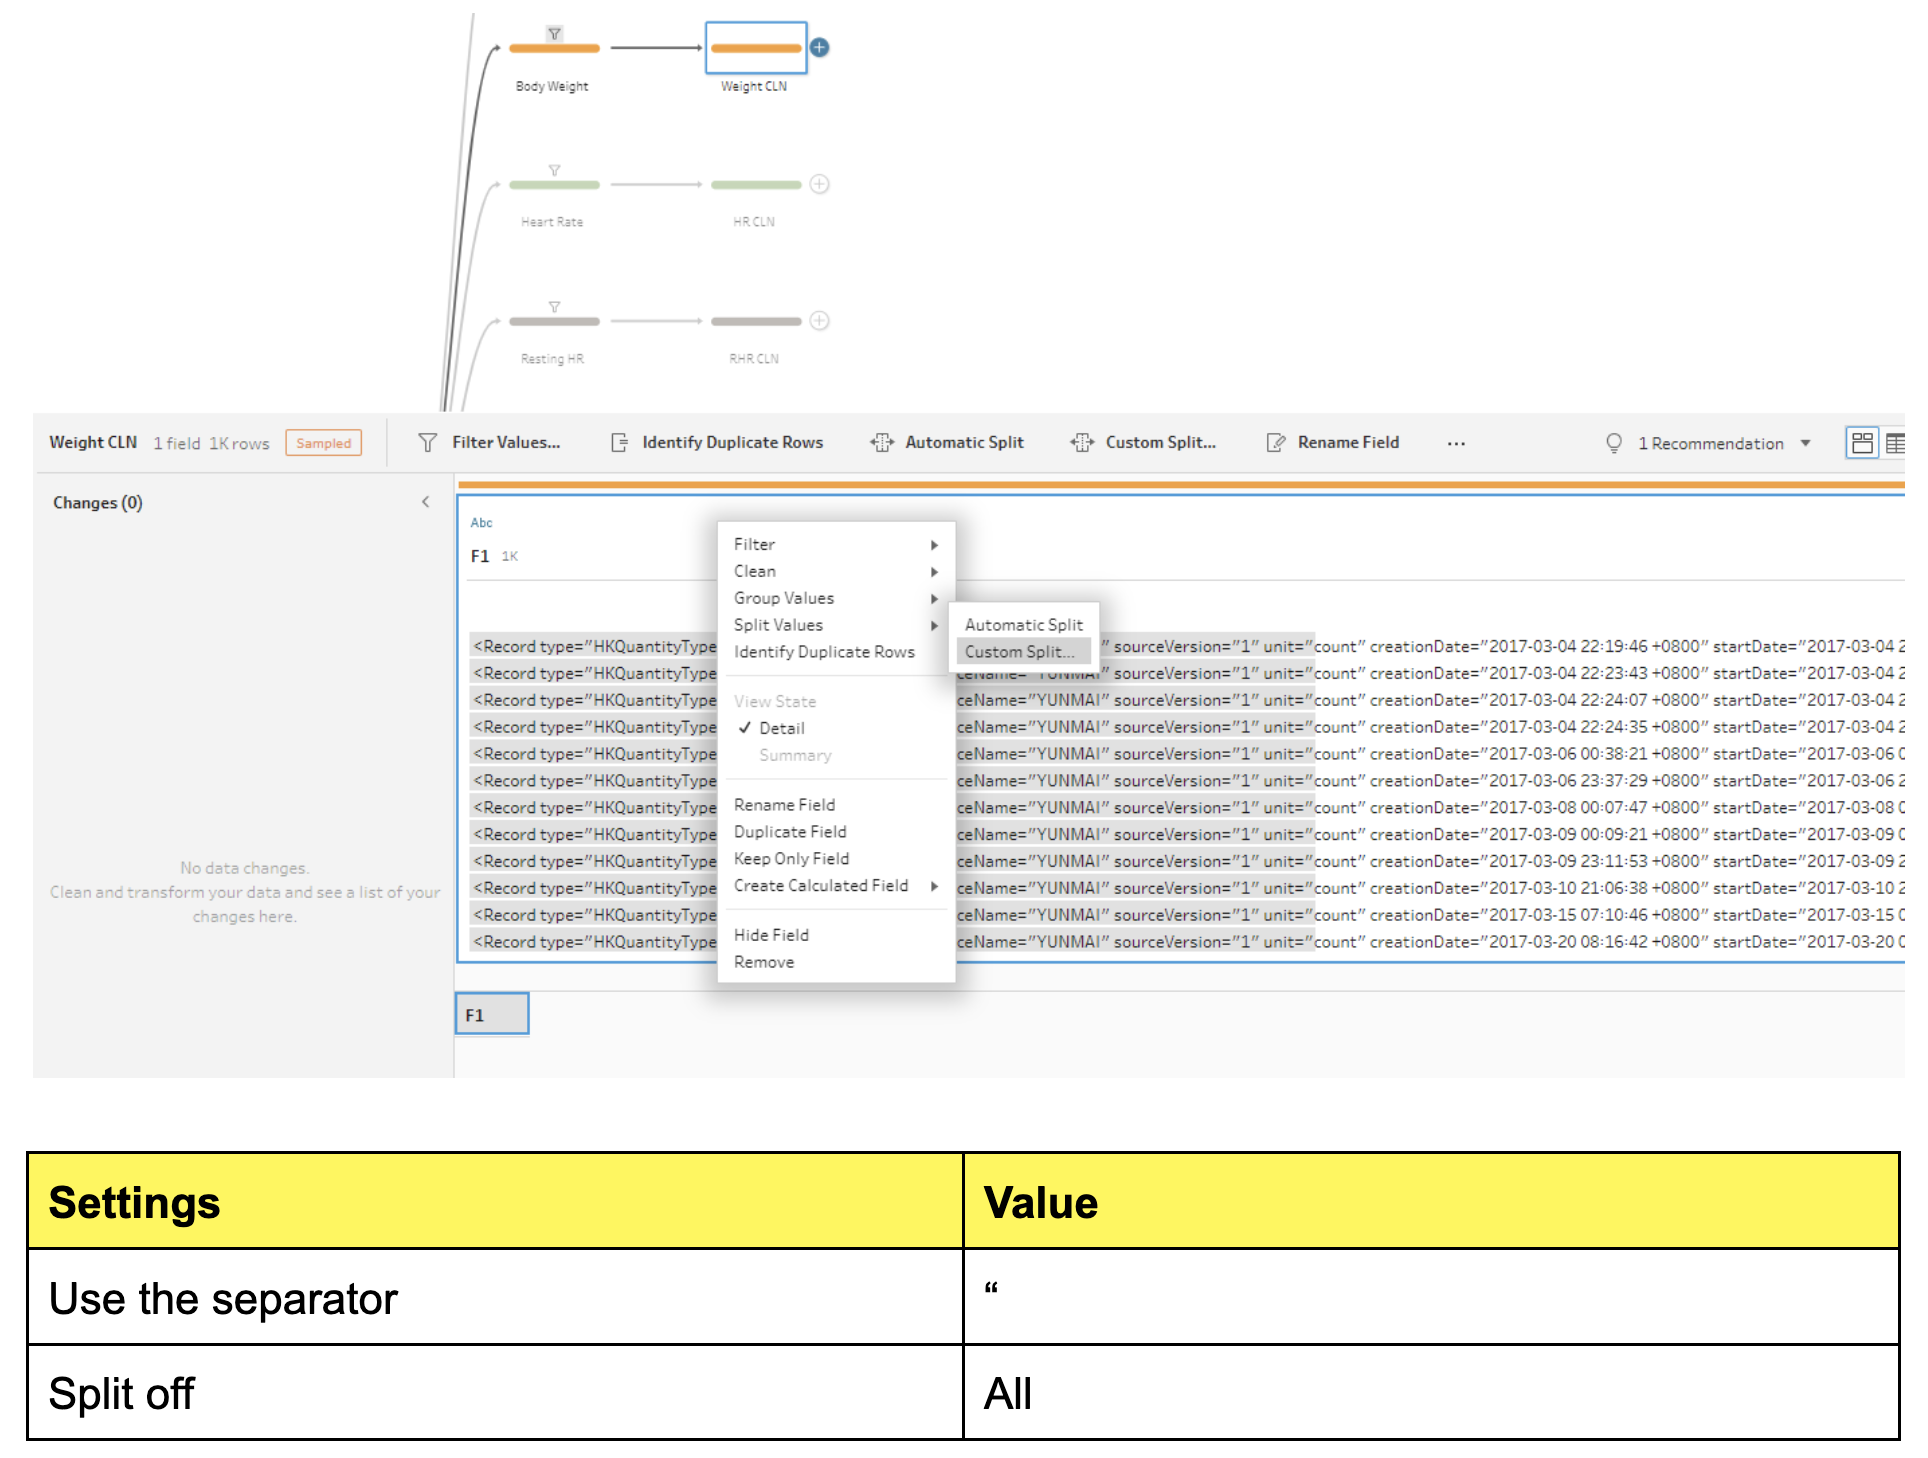Viewport: 1928px width, 1458px height.
Task: Click plus icon next to HR CLN step
Action: click(x=819, y=184)
